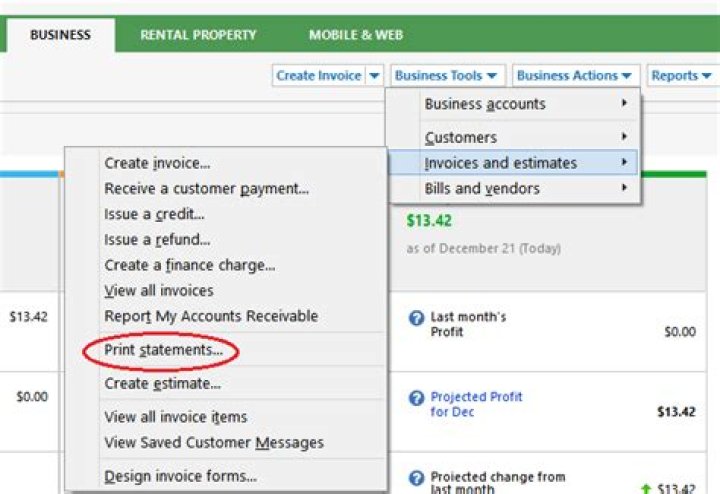The image size is (720, 494).
Task: Open the Create Invoice dropdown arrow
Action: [374, 76]
